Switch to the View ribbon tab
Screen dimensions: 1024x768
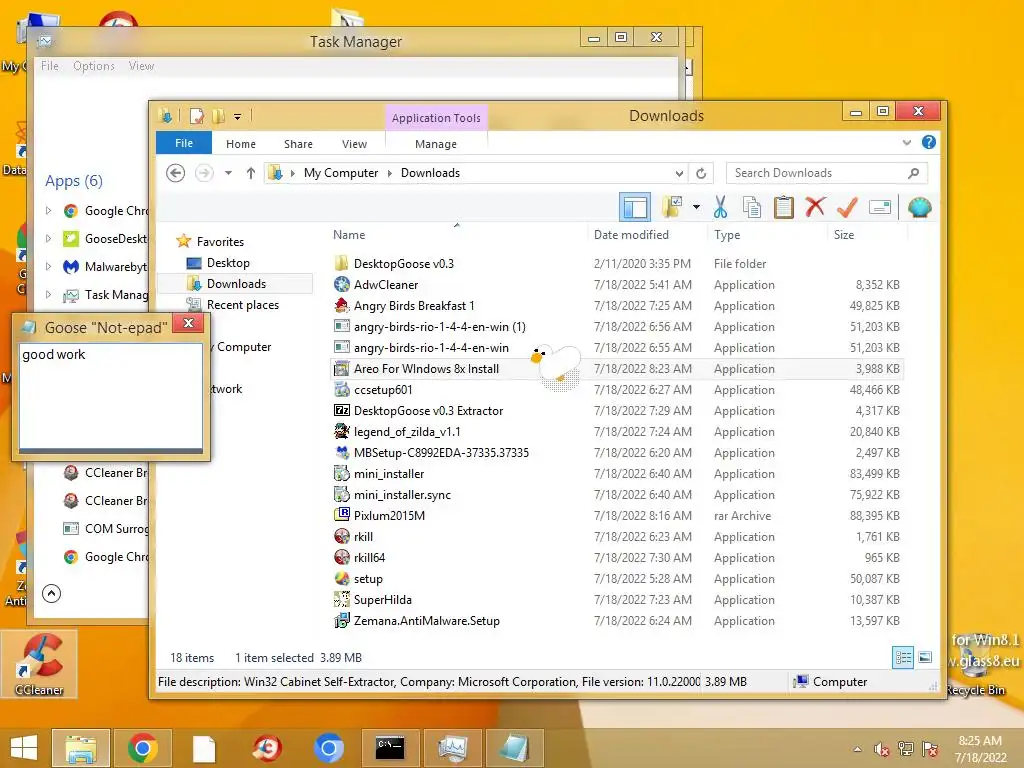pyautogui.click(x=355, y=144)
